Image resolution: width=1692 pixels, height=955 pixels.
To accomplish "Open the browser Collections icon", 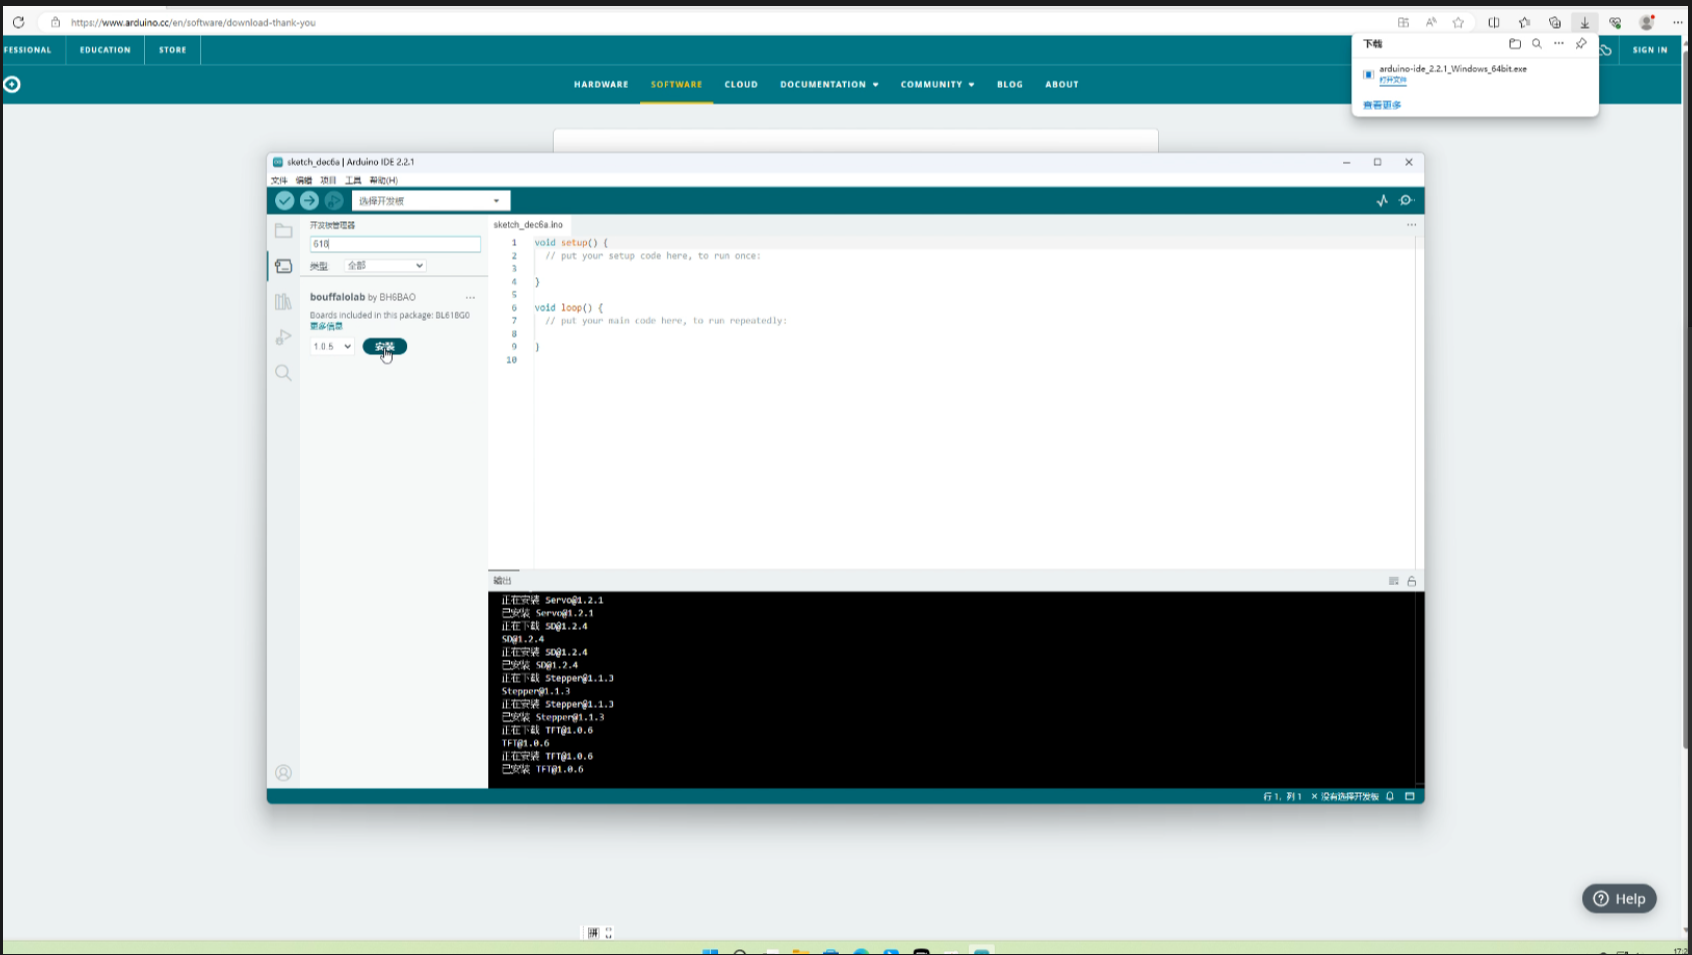I will [1555, 22].
